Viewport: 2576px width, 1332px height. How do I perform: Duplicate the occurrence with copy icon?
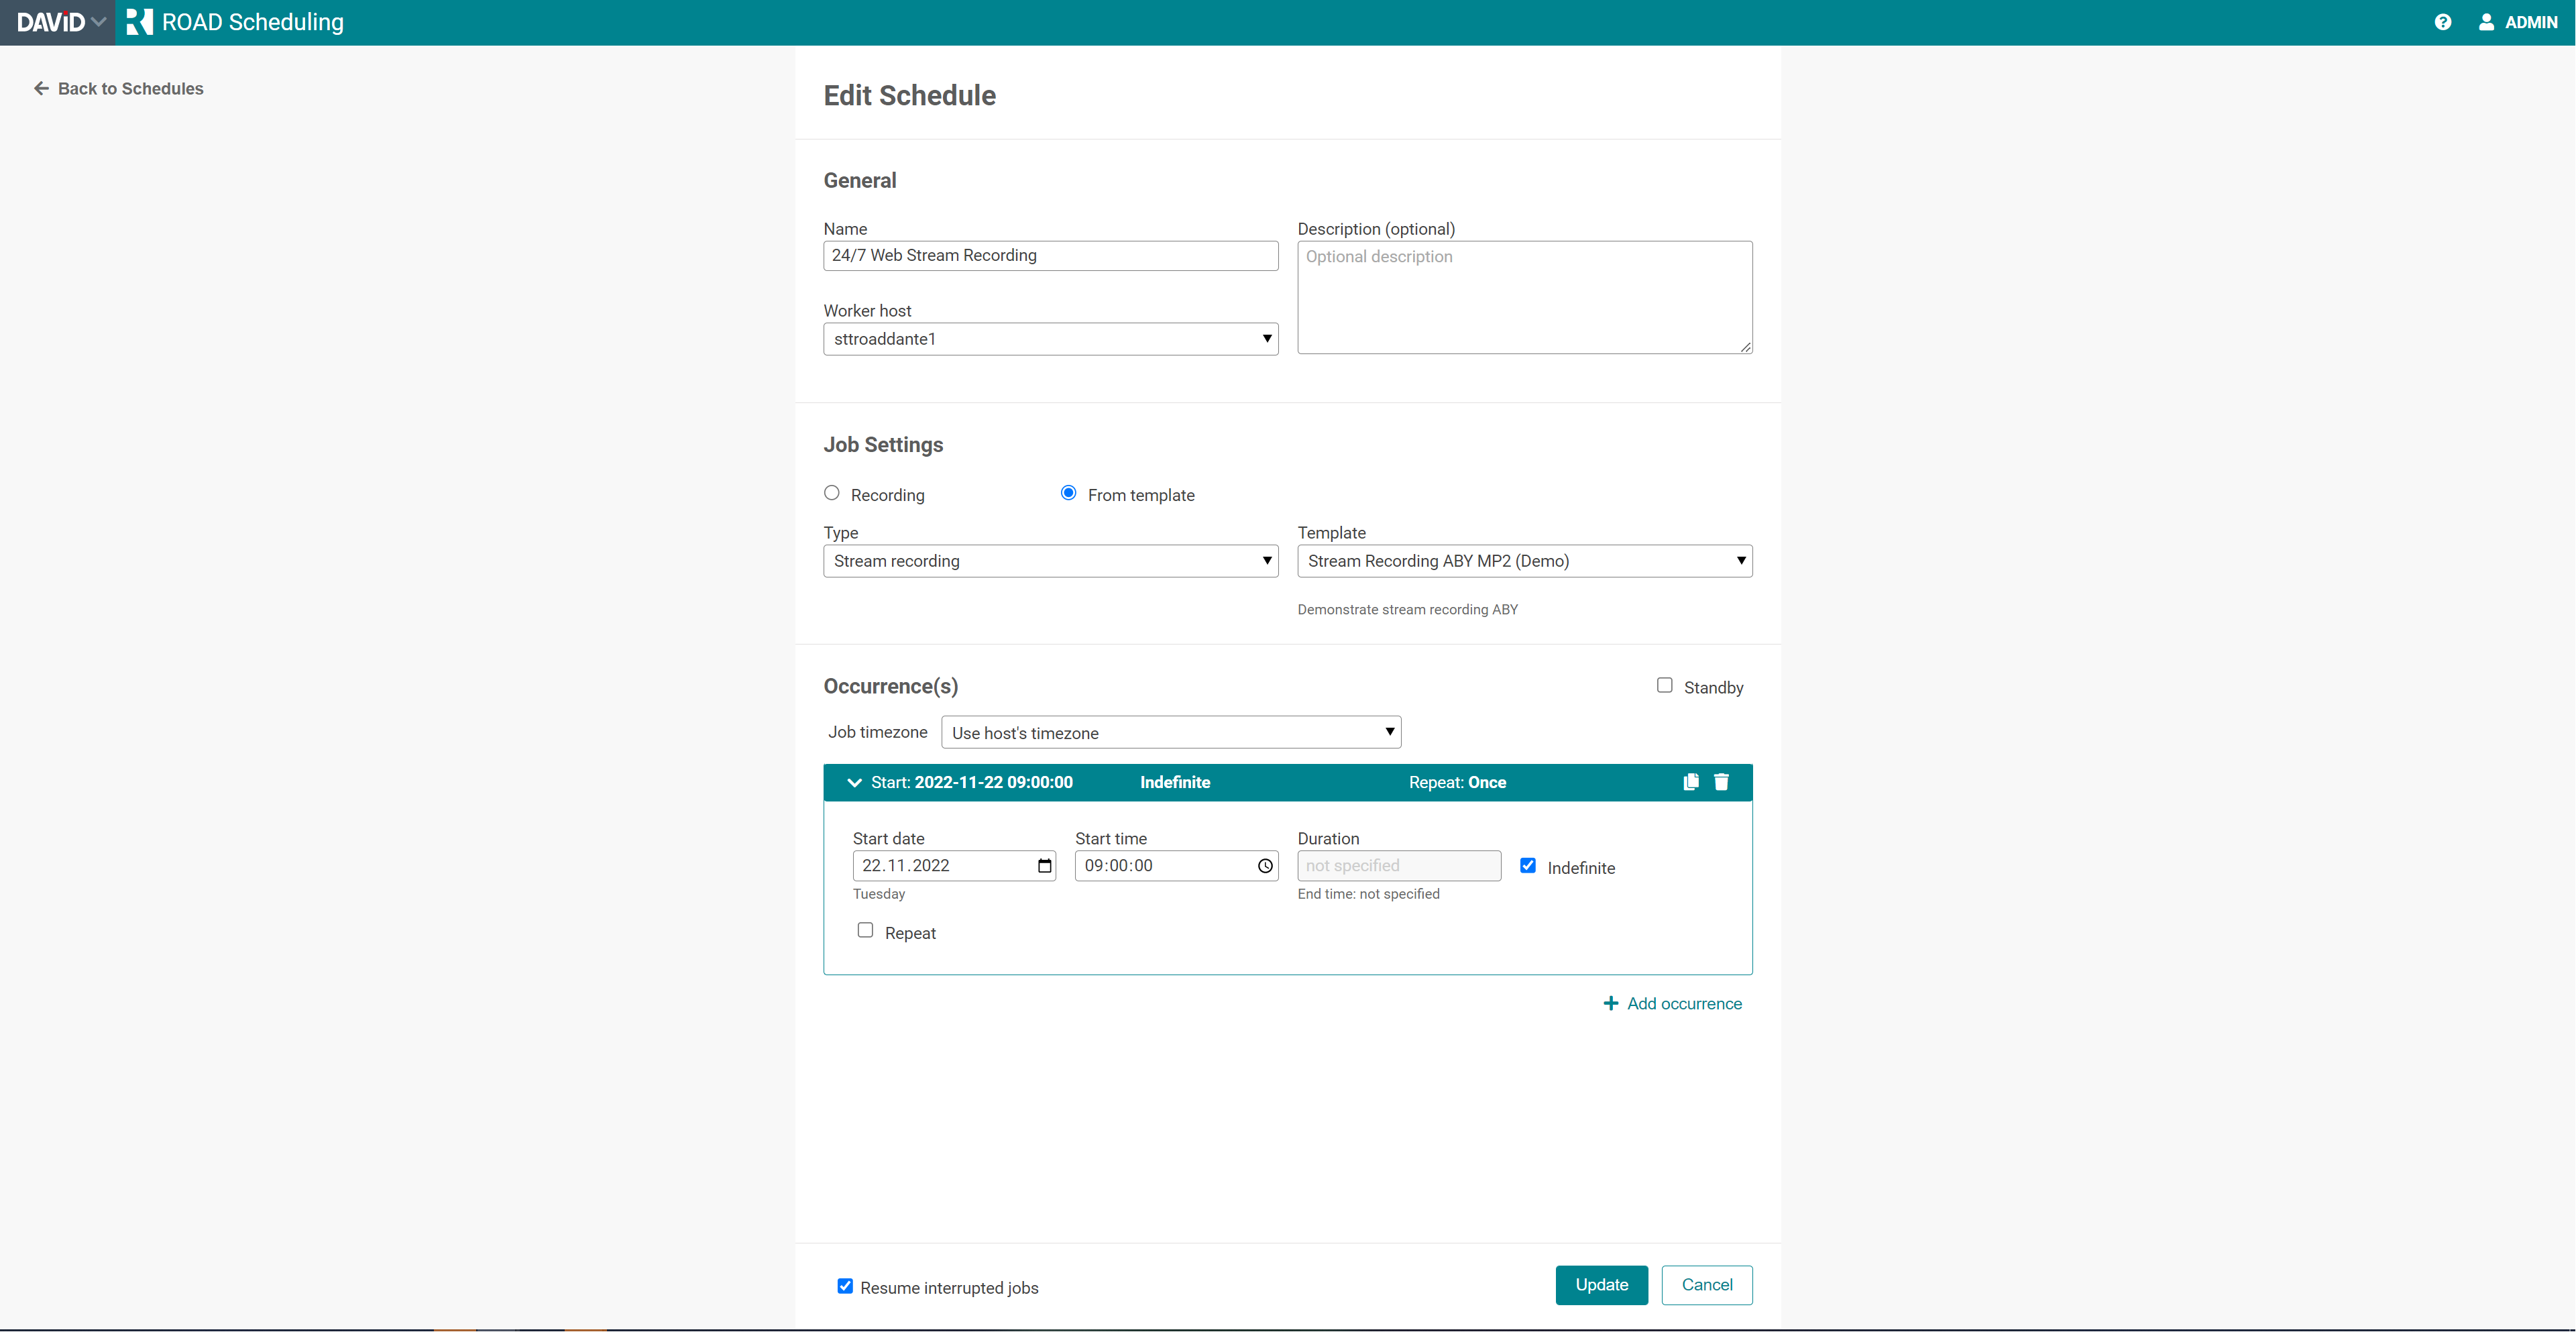tap(1690, 782)
